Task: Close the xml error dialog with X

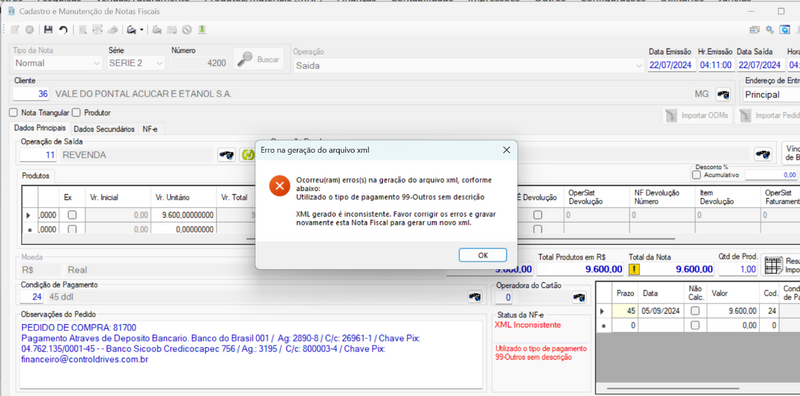Action: (x=506, y=150)
